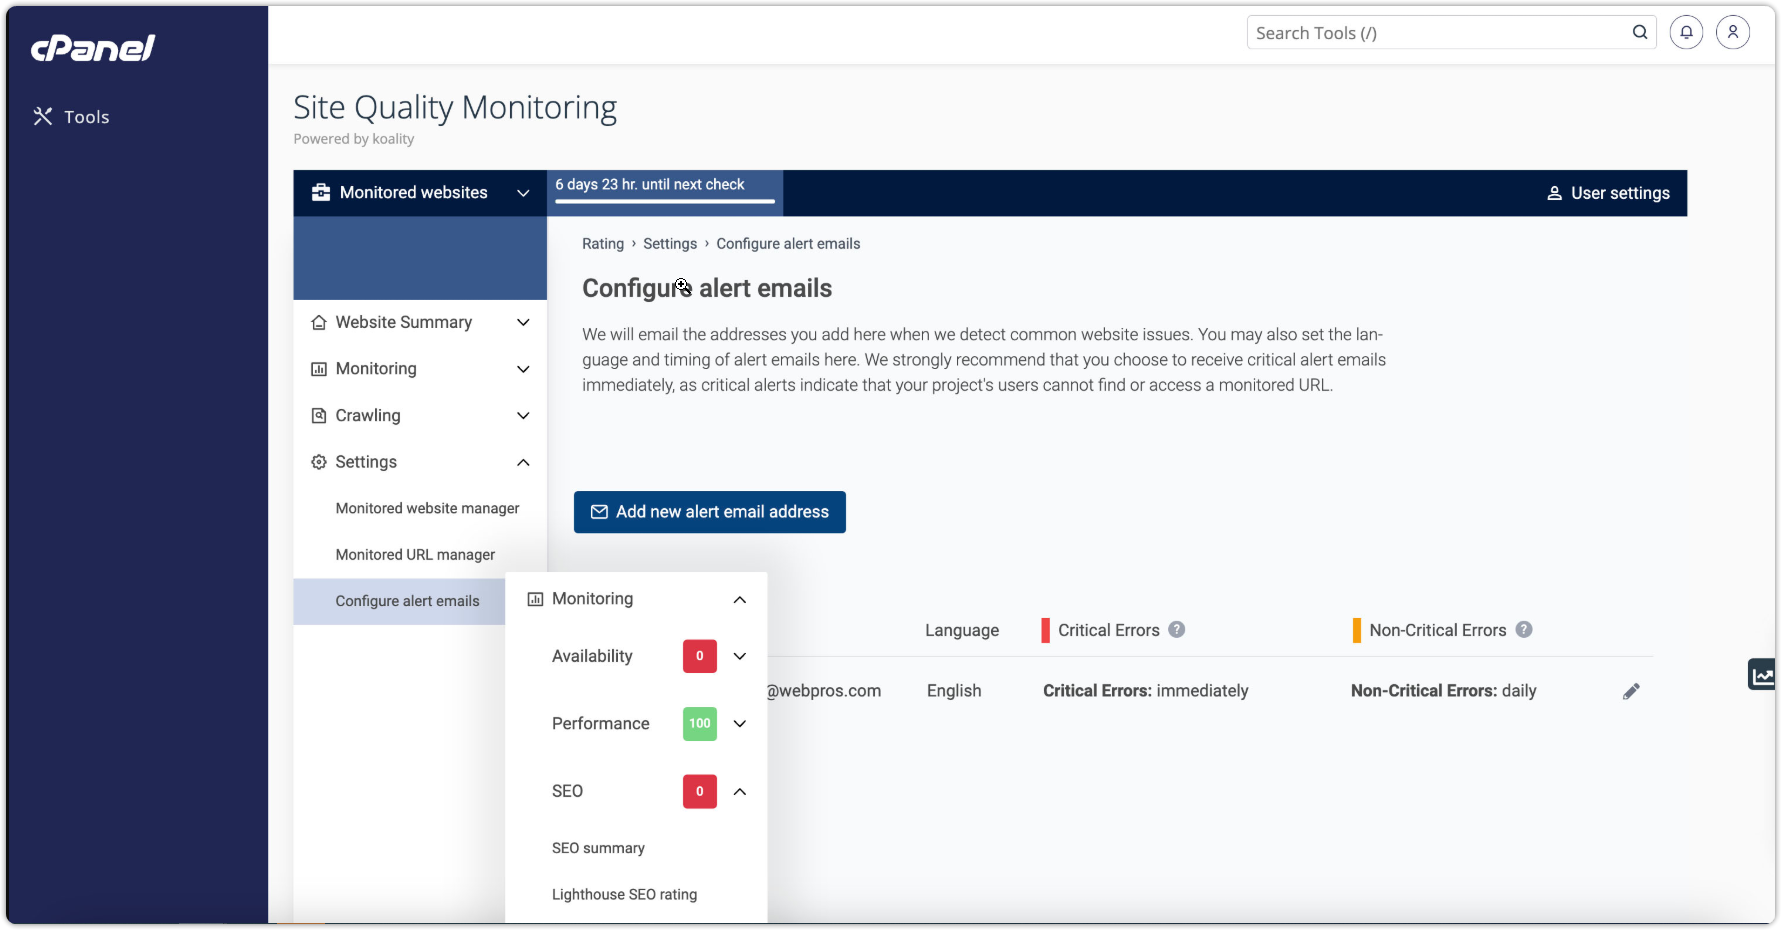This screenshot has width=1781, height=930.
Task: Click Settings in the breadcrumb
Action: pyautogui.click(x=669, y=244)
